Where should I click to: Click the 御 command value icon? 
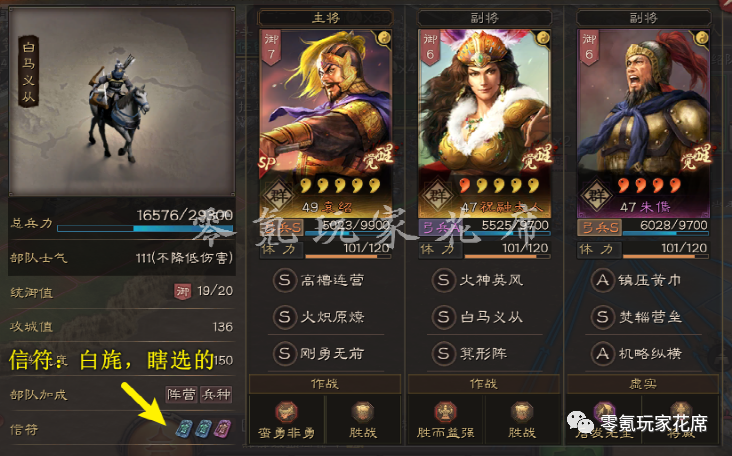point(183,292)
